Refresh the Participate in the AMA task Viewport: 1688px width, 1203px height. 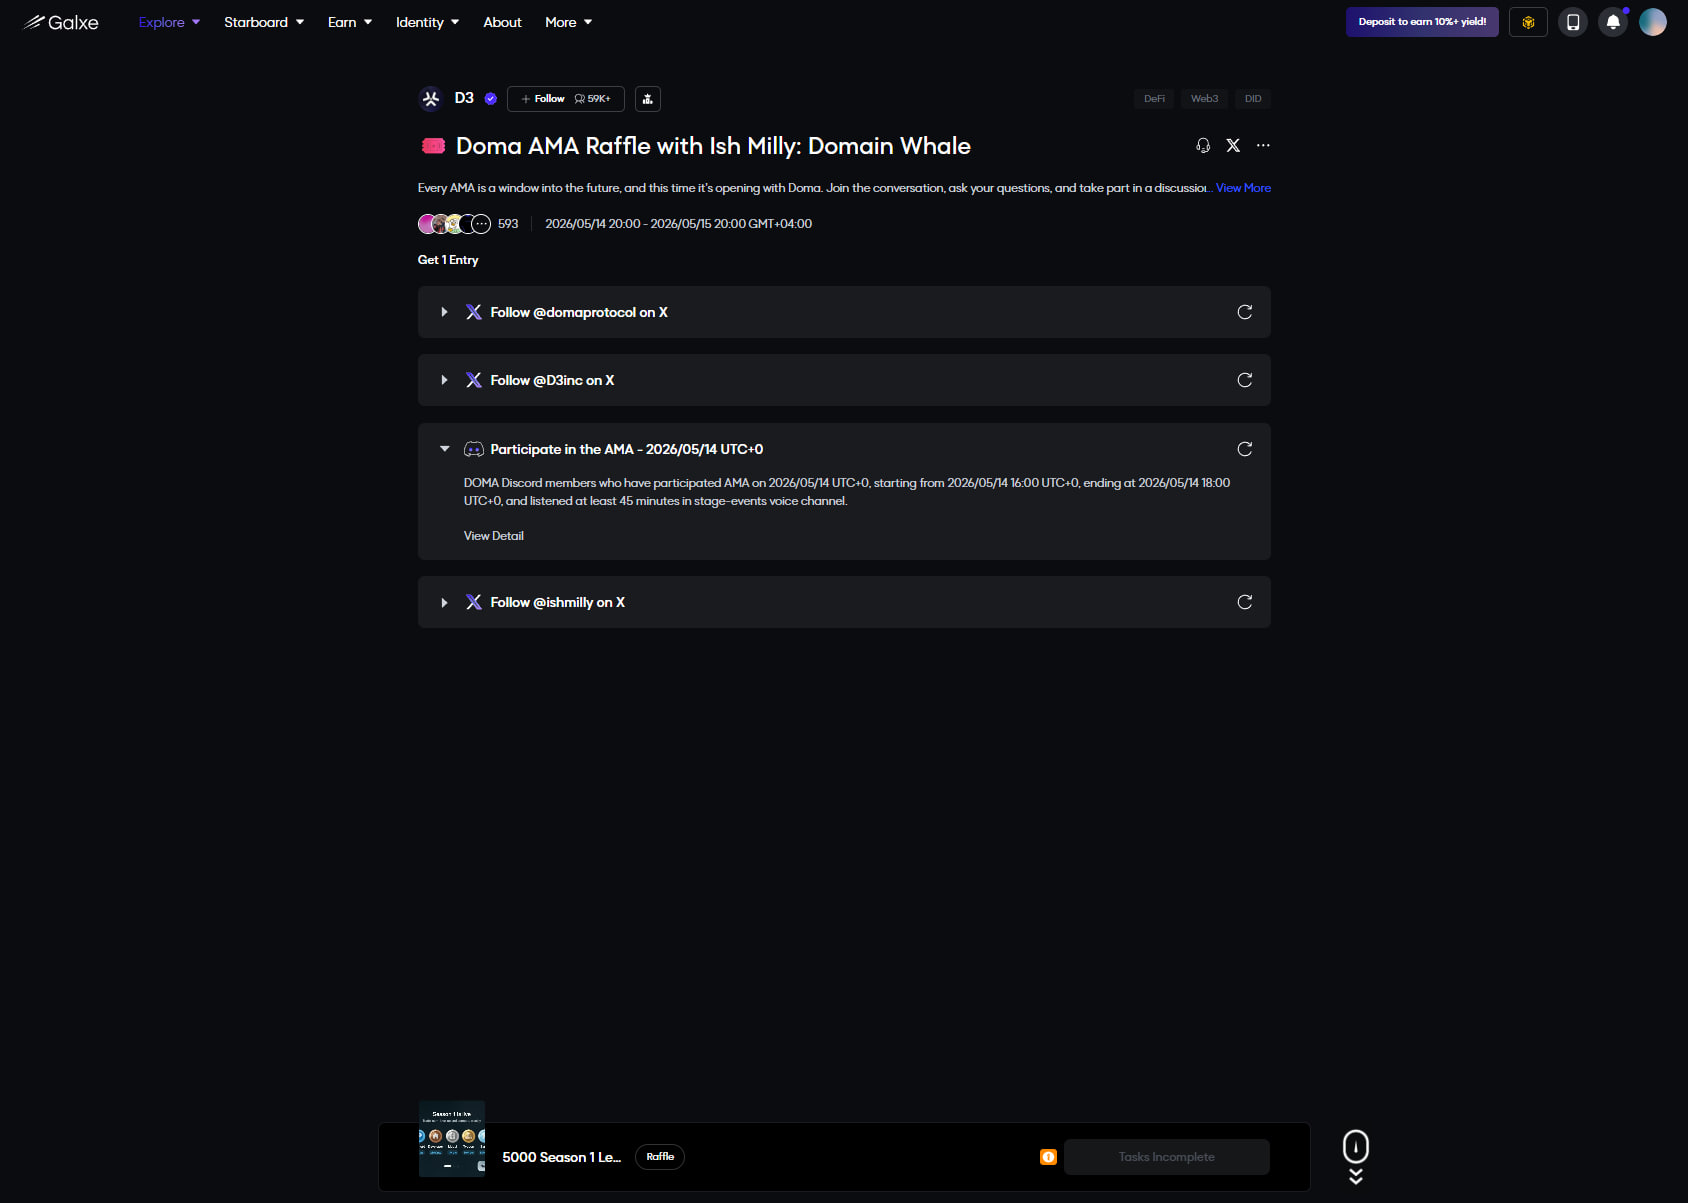point(1244,449)
